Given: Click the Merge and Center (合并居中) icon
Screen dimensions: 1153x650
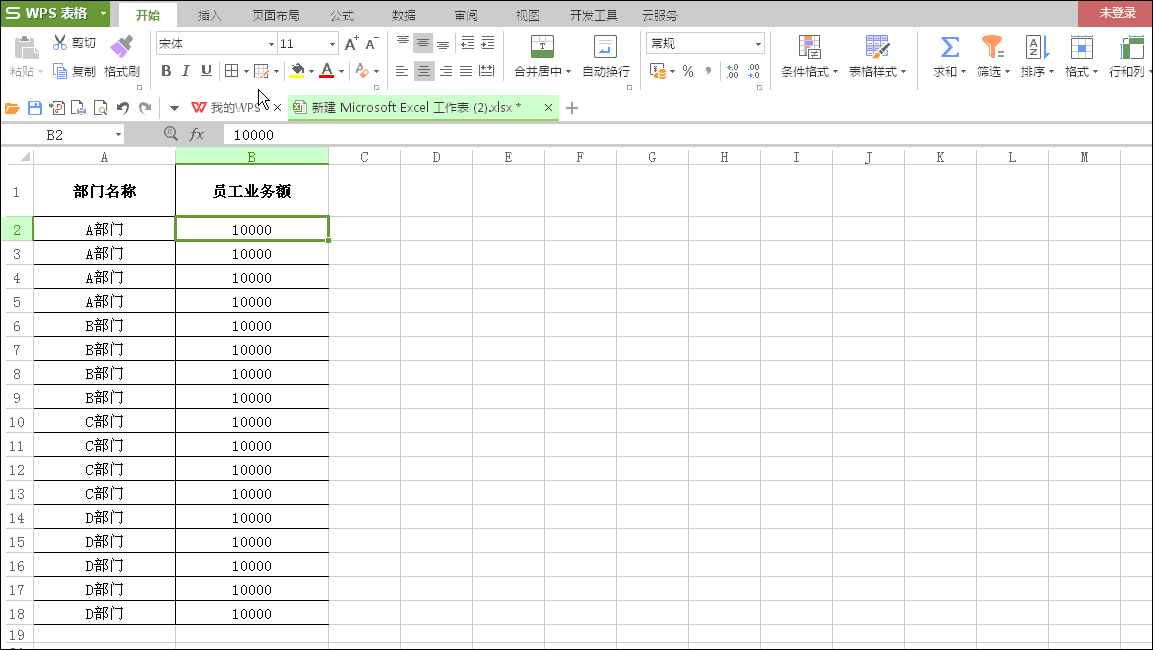Looking at the screenshot, I should pos(543,47).
